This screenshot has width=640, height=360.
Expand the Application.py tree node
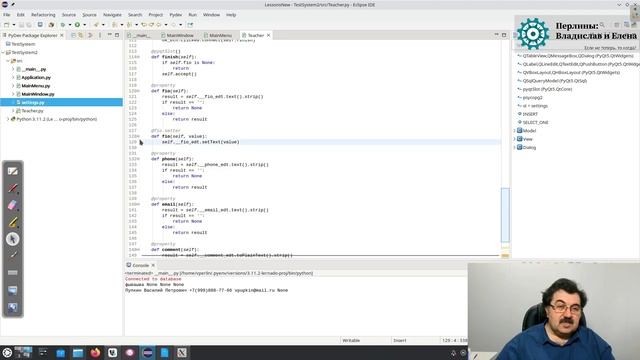tap(13, 78)
